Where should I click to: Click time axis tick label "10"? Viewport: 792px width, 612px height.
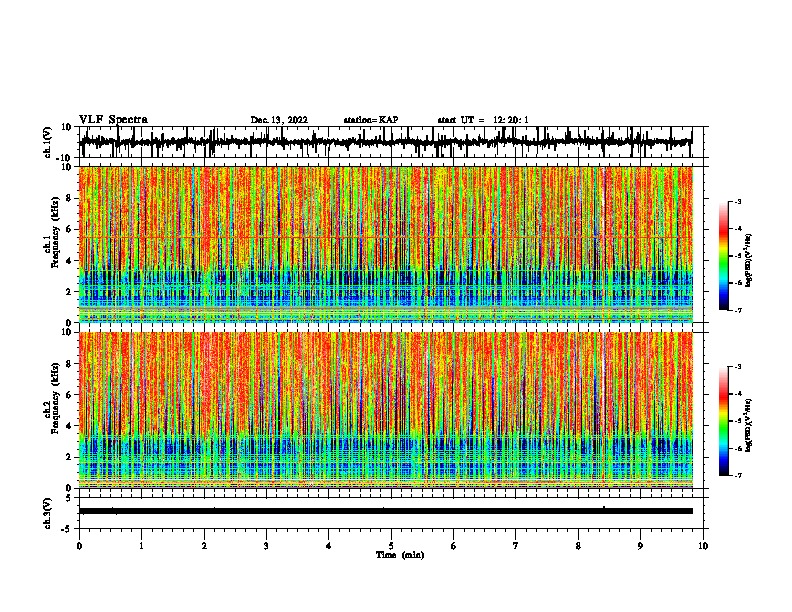tap(703, 545)
